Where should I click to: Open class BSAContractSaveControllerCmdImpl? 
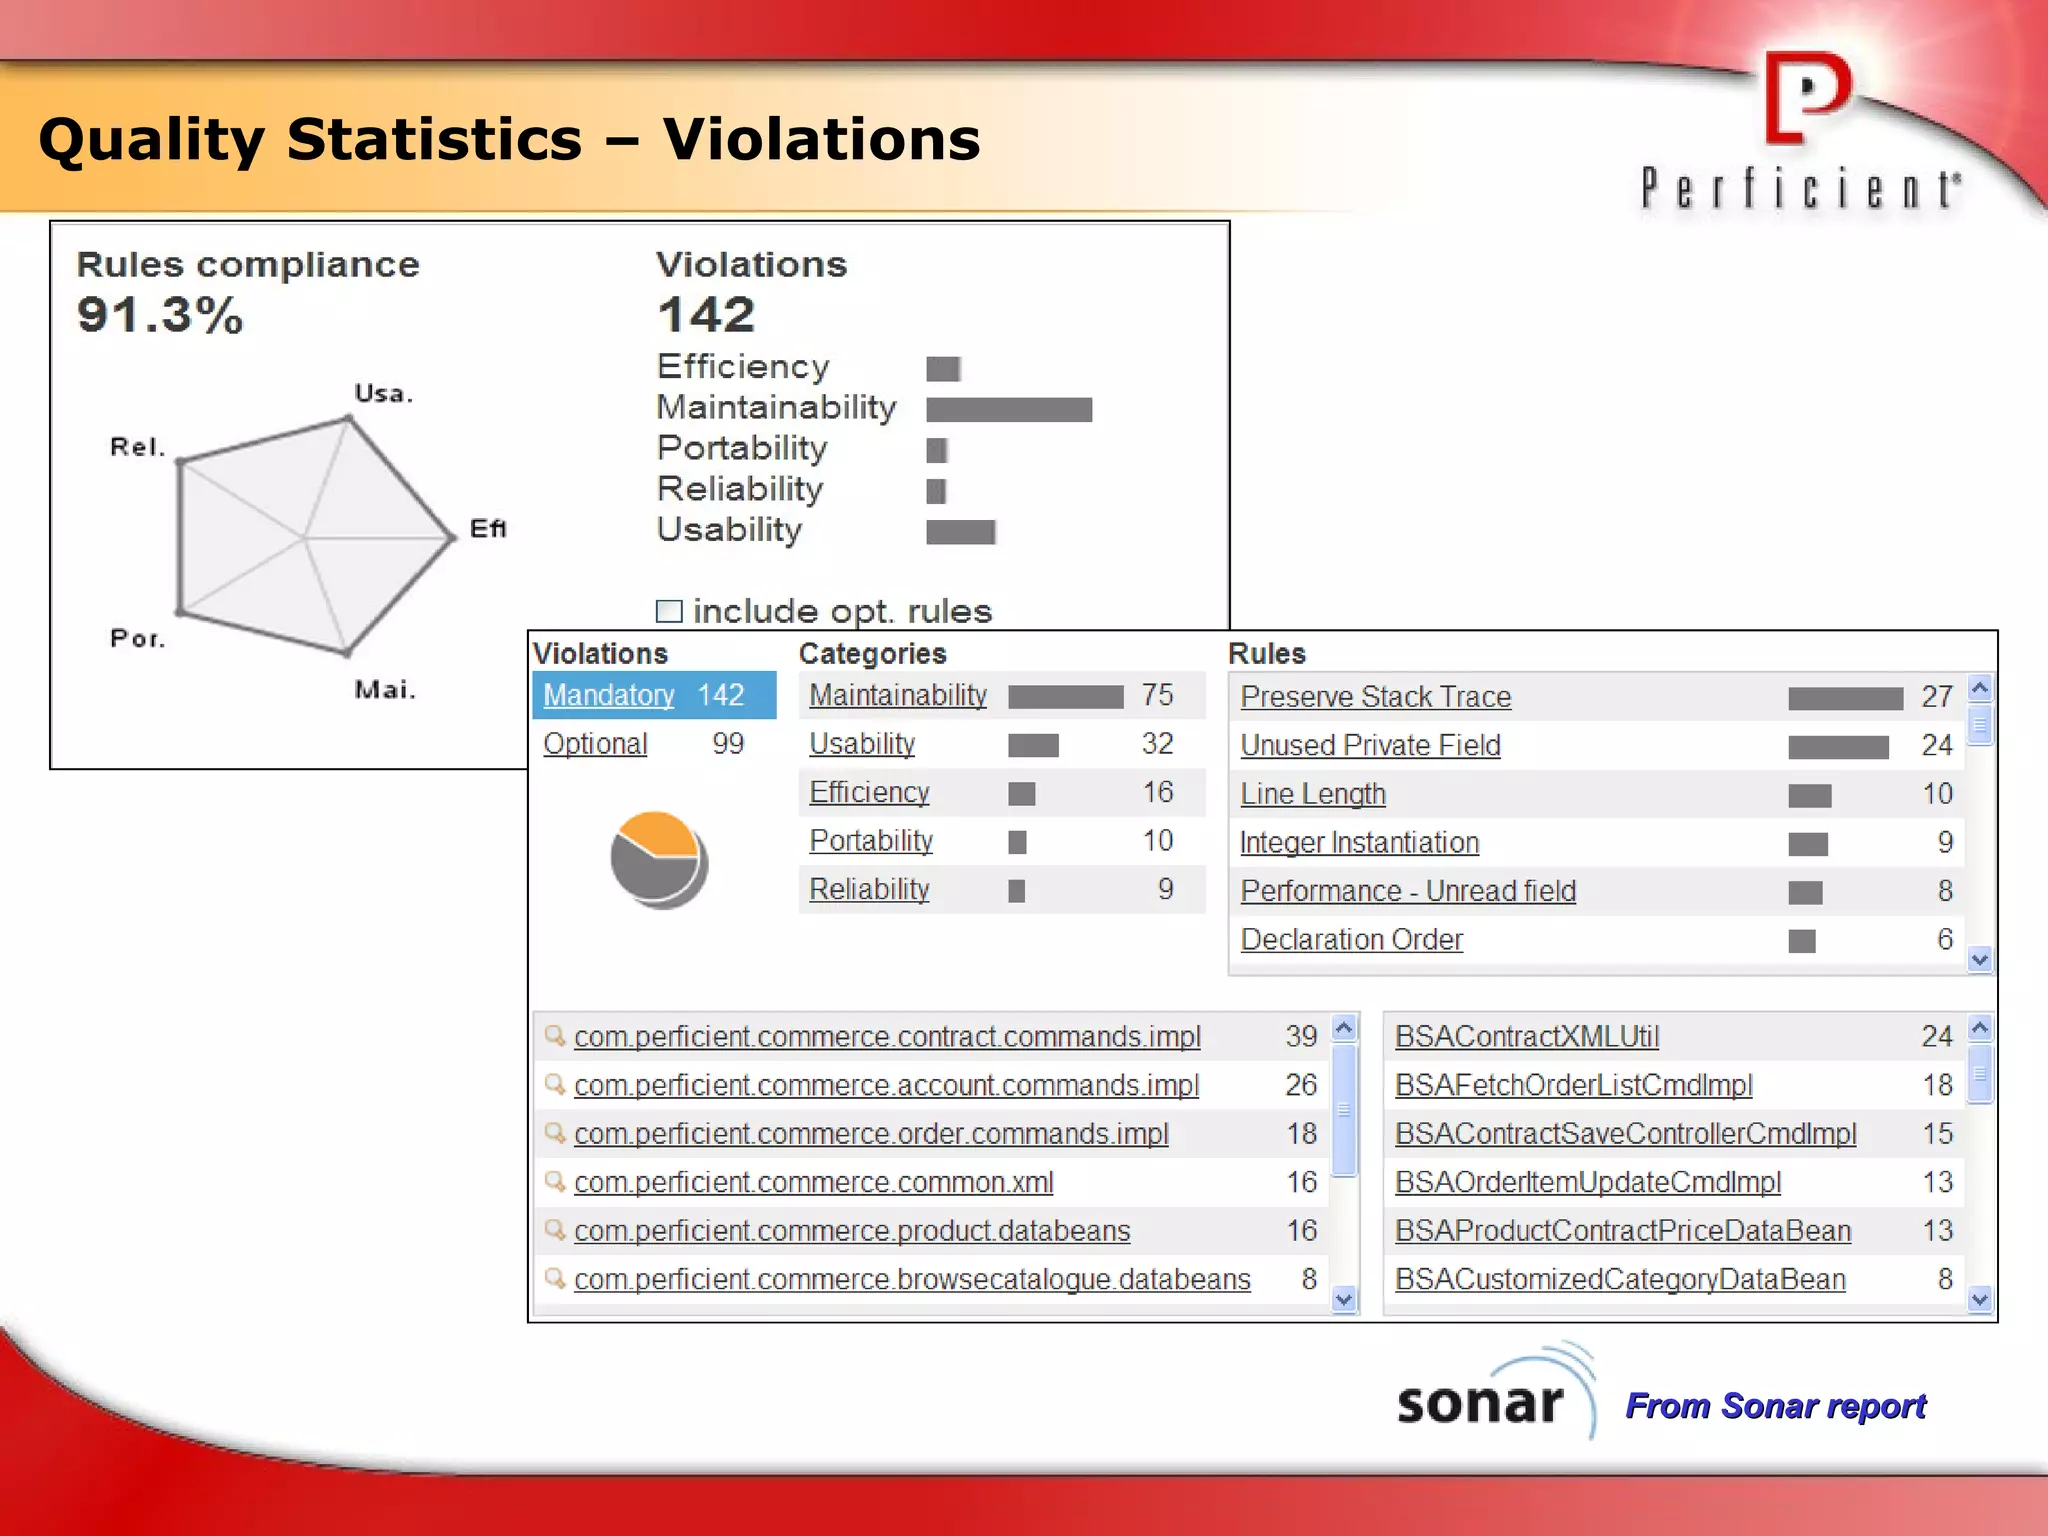click(1626, 1134)
